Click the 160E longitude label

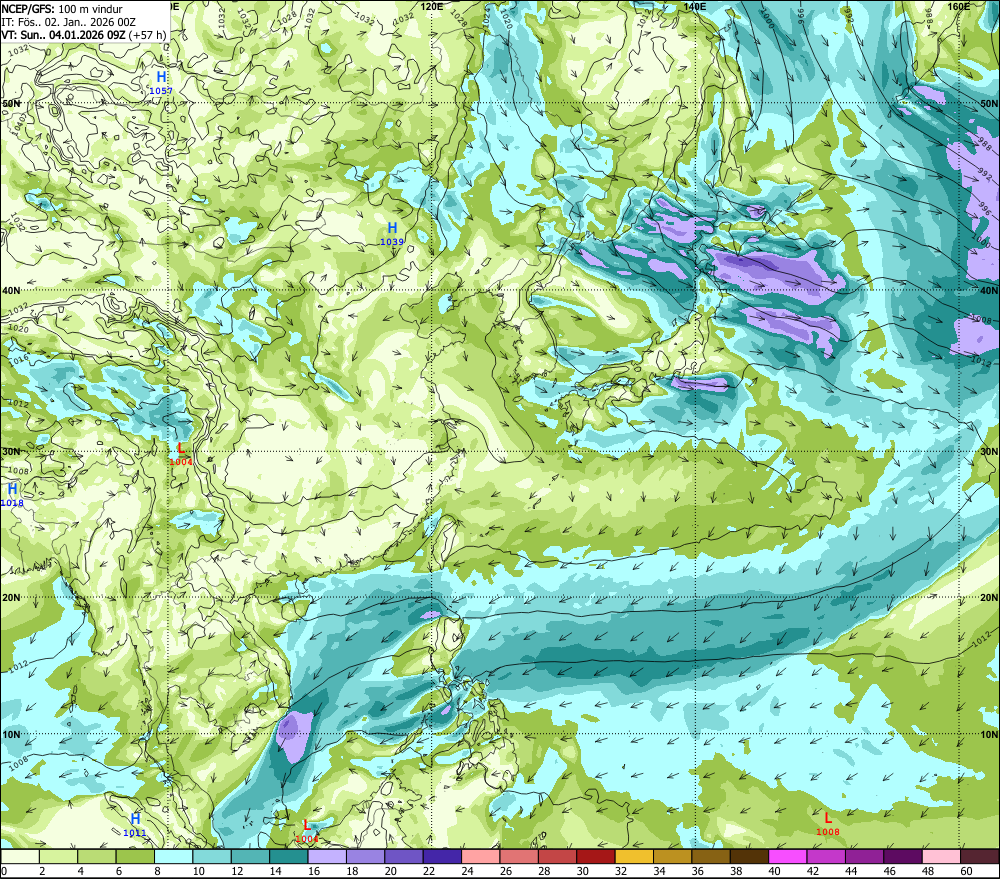959,6
